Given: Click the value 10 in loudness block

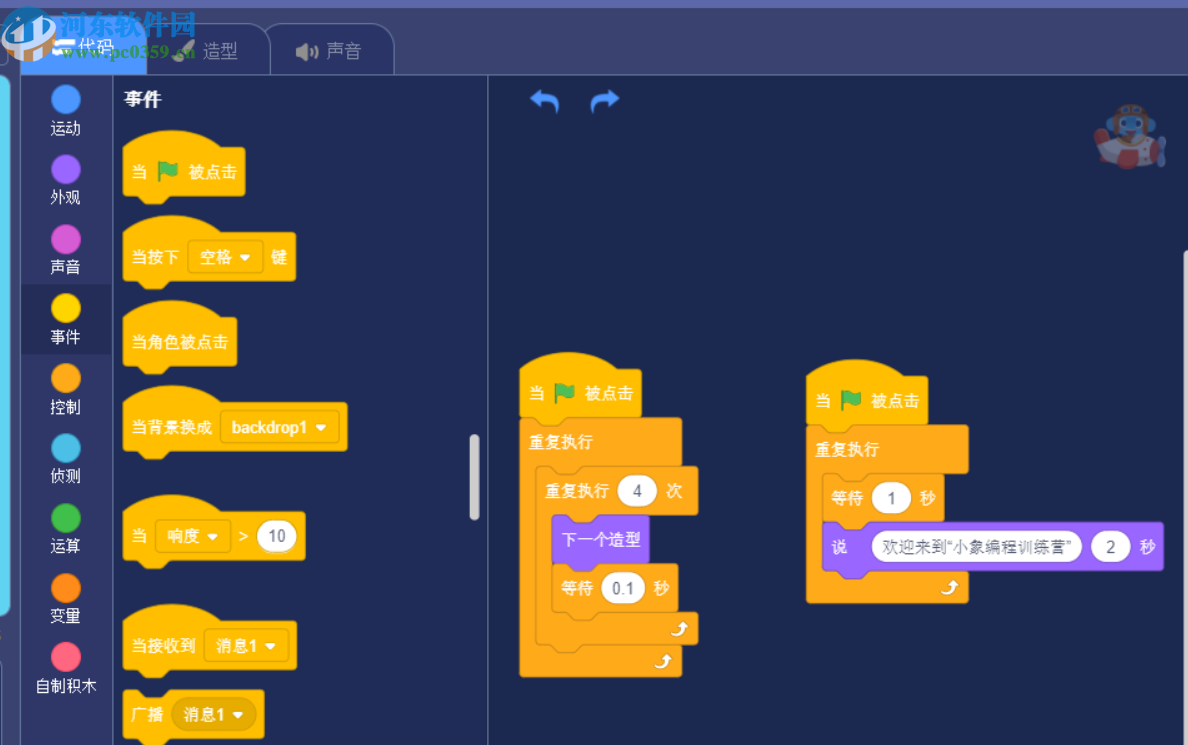Looking at the screenshot, I should 277,537.
